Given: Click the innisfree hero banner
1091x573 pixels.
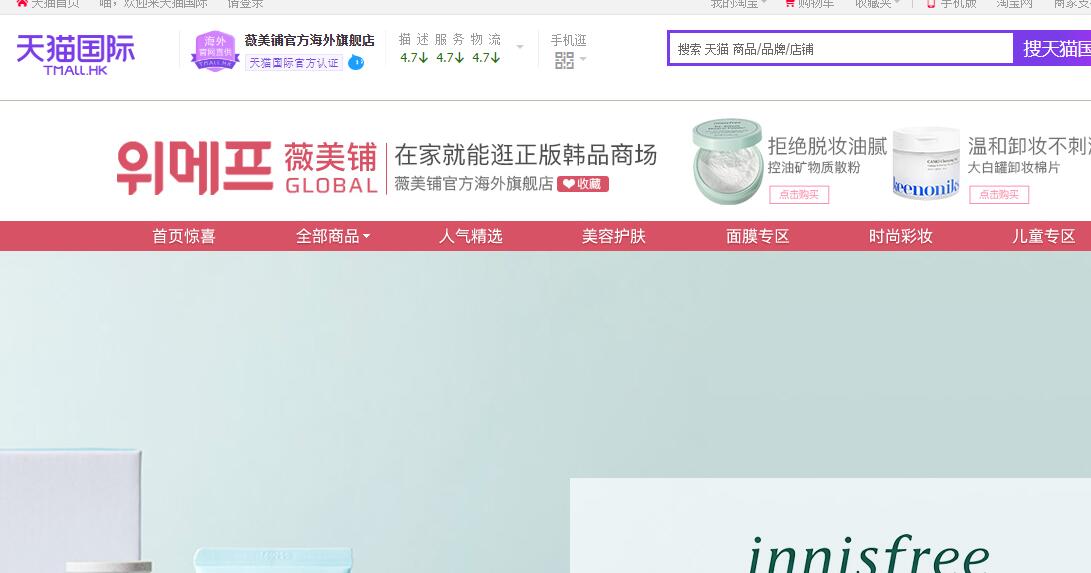Looking at the screenshot, I should (x=546, y=412).
